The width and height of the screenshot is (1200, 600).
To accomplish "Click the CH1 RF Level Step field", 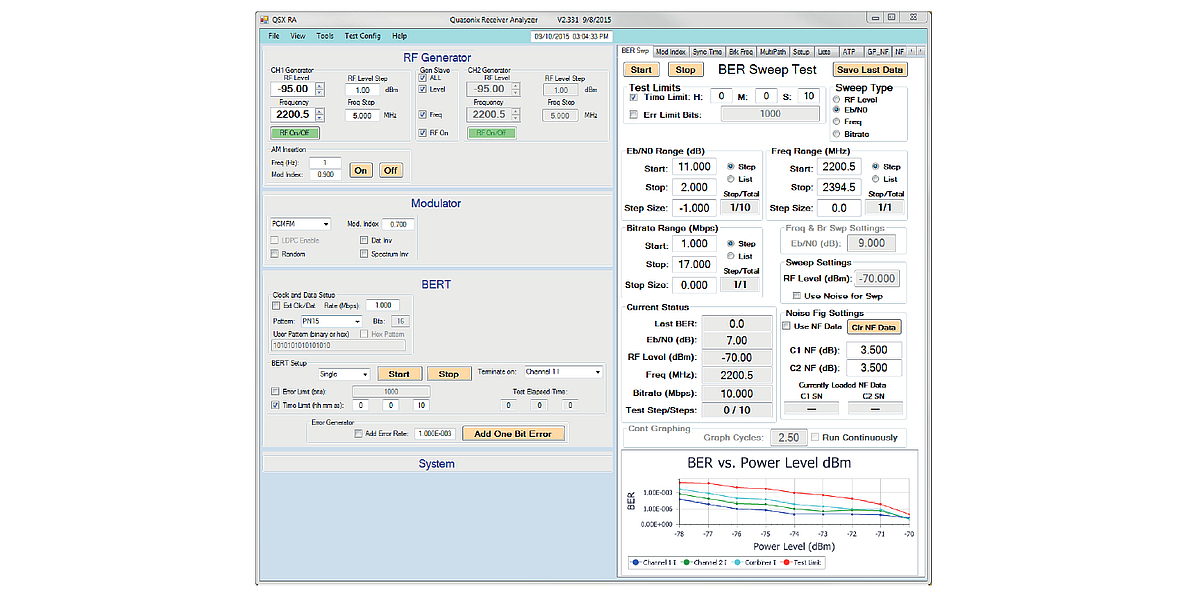I will [x=361, y=90].
